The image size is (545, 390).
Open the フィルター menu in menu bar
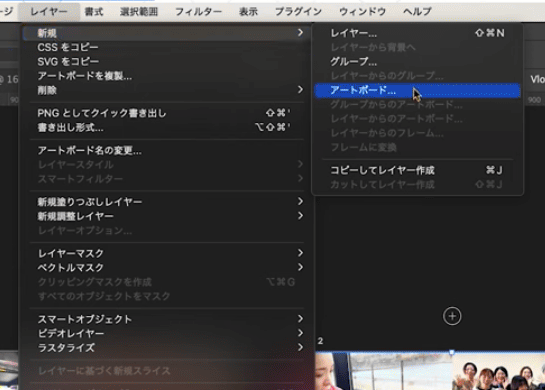coord(198,11)
